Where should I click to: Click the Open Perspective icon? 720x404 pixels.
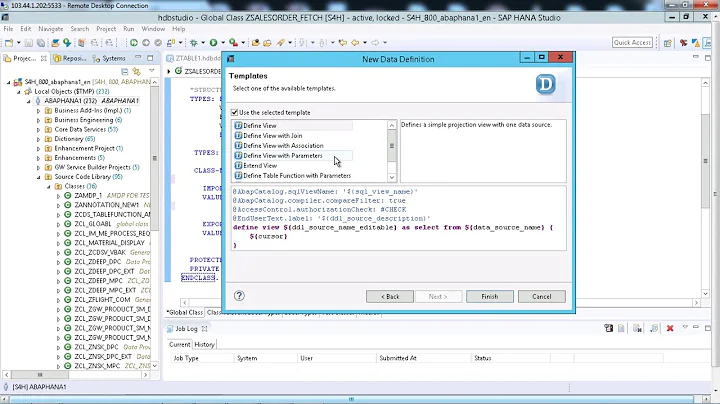(668, 43)
